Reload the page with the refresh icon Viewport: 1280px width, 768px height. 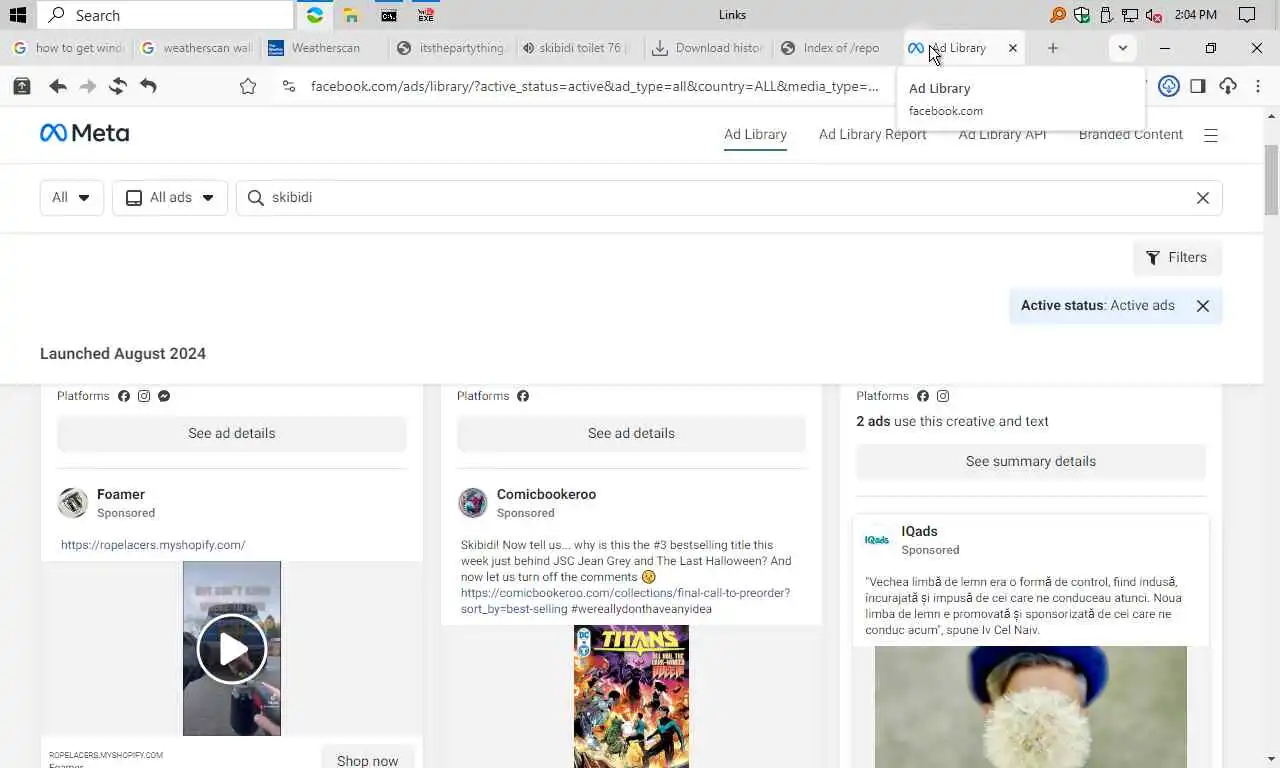click(118, 87)
